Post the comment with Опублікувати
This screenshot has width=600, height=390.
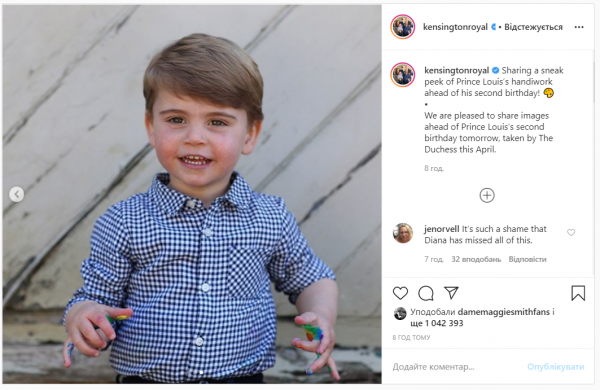pos(556,367)
